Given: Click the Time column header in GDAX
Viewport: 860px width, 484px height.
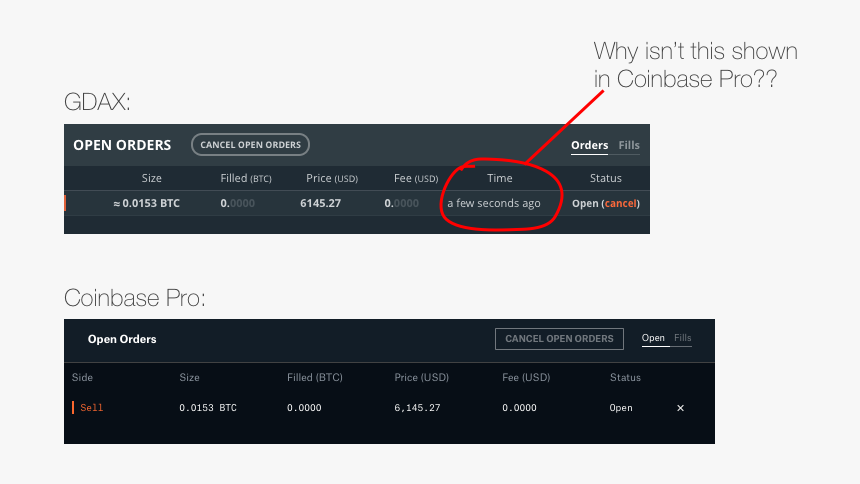Looking at the screenshot, I should [500, 178].
